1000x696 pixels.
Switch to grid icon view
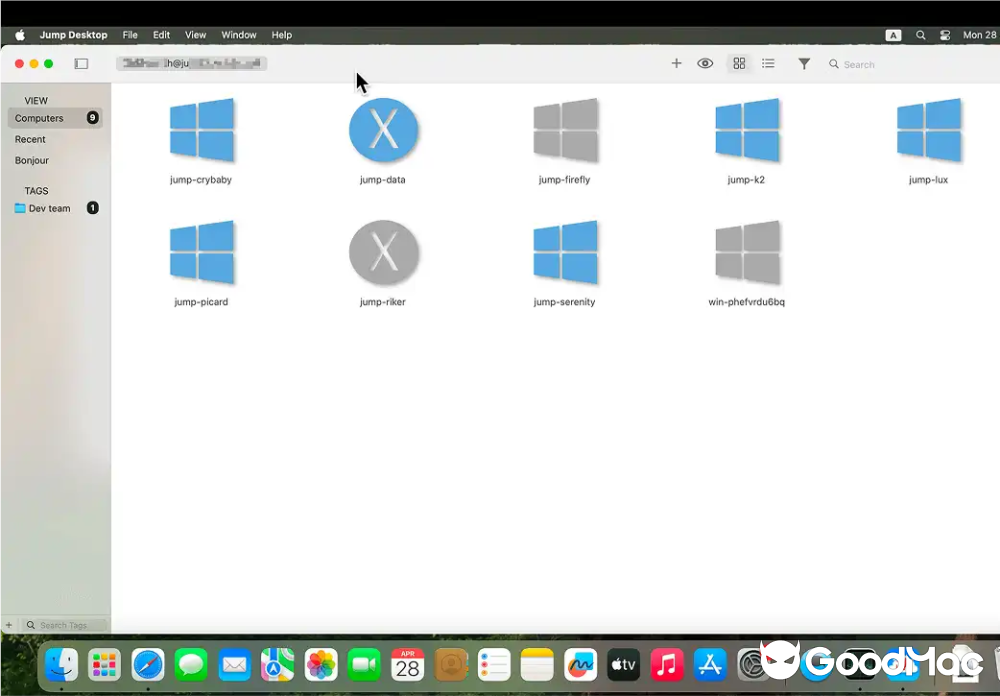click(739, 63)
